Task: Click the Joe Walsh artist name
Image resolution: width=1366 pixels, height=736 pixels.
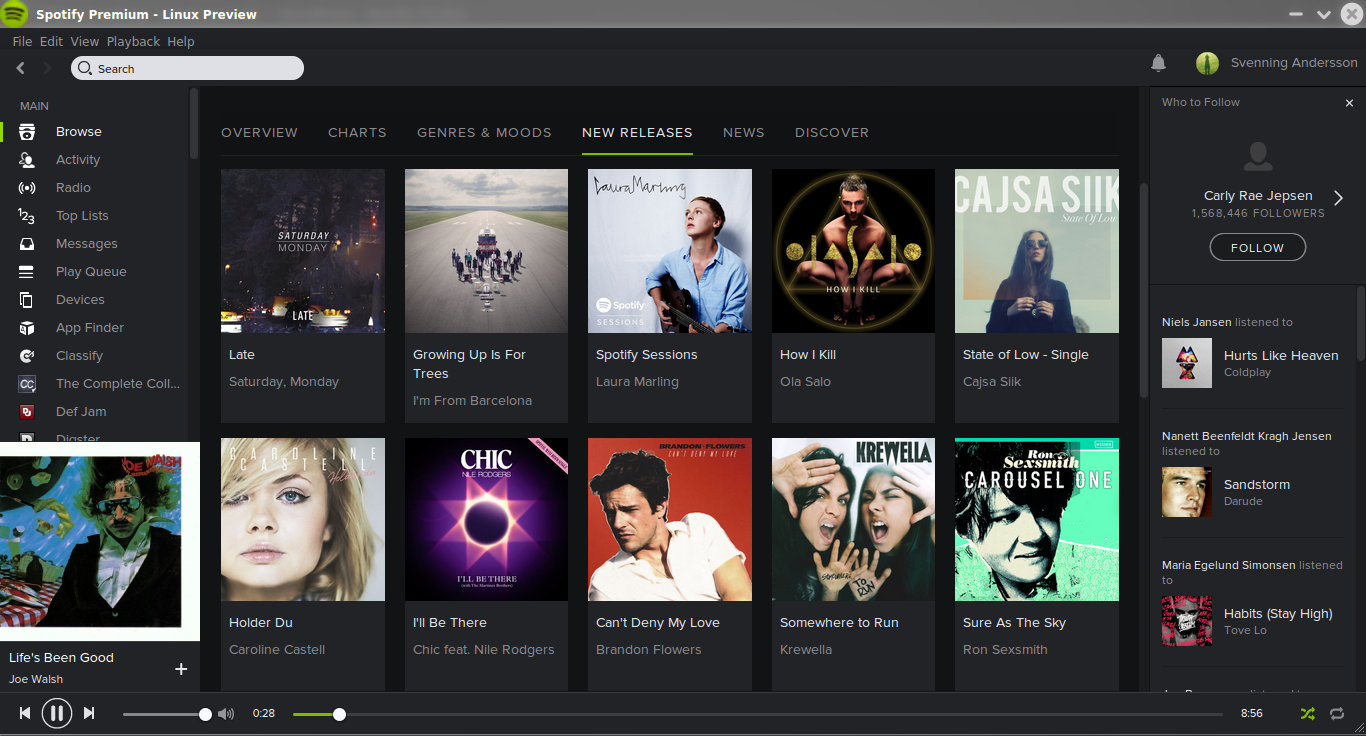Action: (x=36, y=679)
